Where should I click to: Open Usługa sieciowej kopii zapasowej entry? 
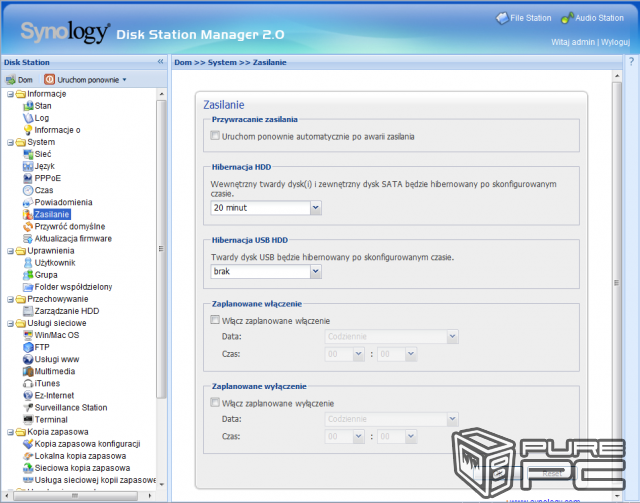click(95, 480)
